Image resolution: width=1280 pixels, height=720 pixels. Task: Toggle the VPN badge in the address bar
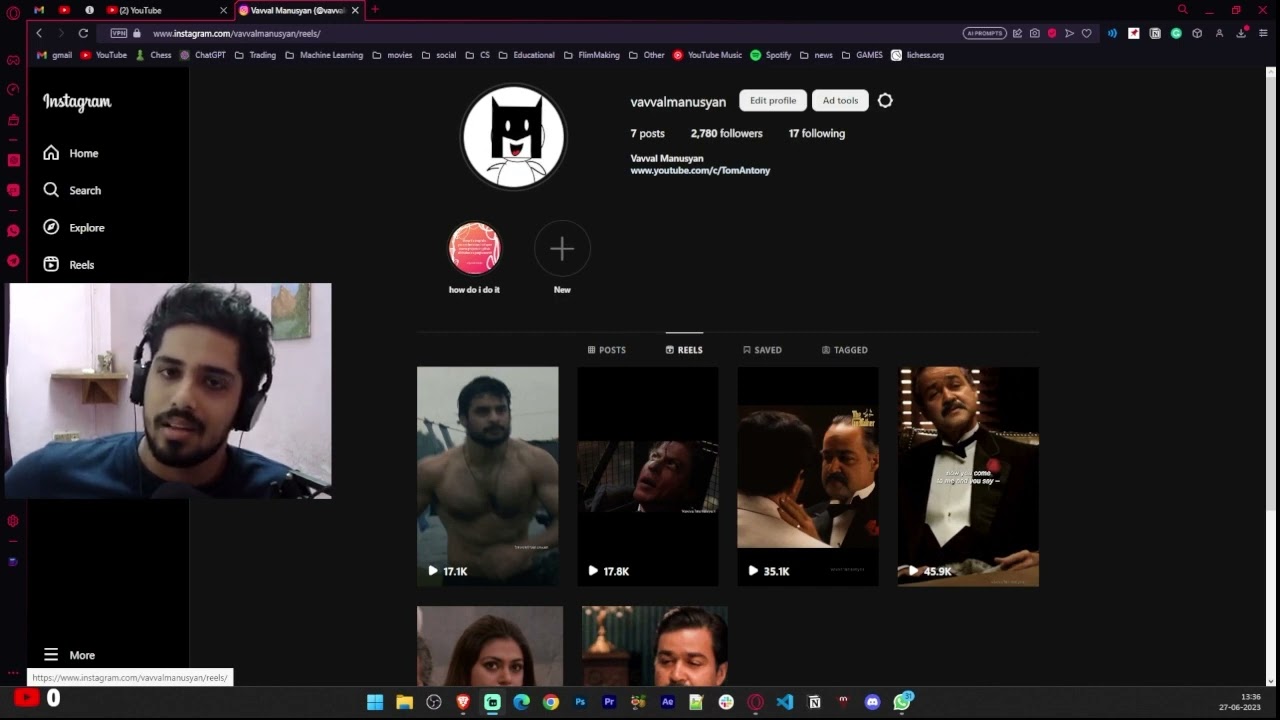tap(119, 32)
